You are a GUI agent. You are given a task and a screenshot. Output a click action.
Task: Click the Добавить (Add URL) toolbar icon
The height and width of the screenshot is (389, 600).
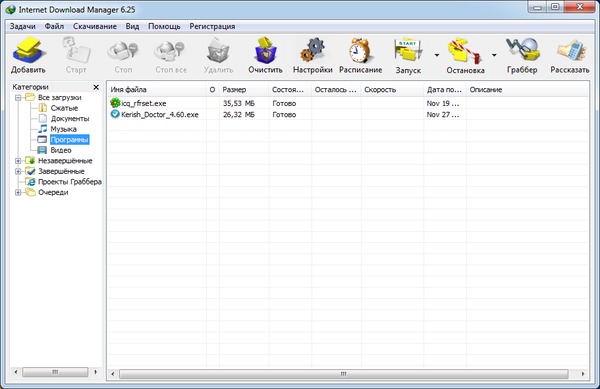coord(28,51)
